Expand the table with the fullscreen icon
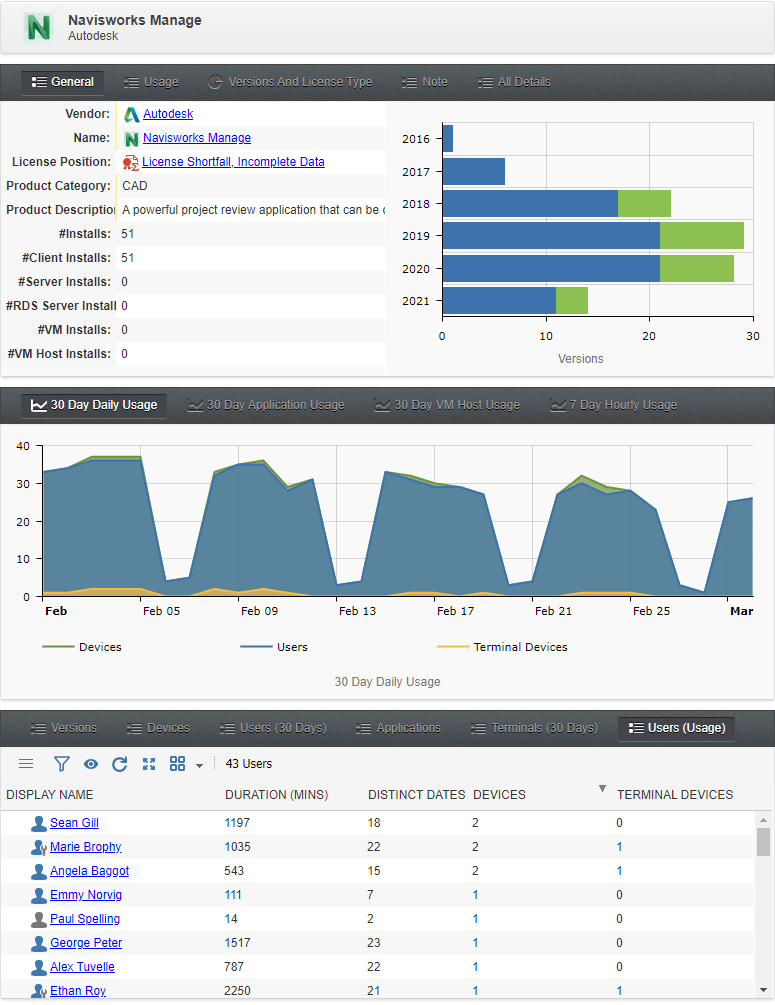The height and width of the screenshot is (1005, 775). 149,763
